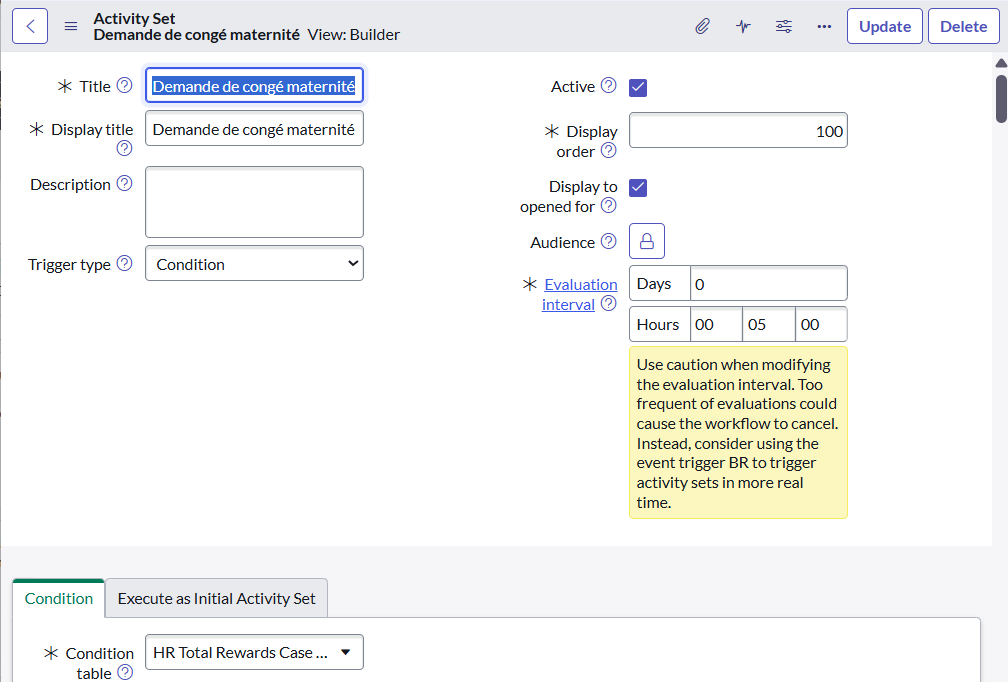
Task: Show help for the Trigger type field
Action: [125, 263]
